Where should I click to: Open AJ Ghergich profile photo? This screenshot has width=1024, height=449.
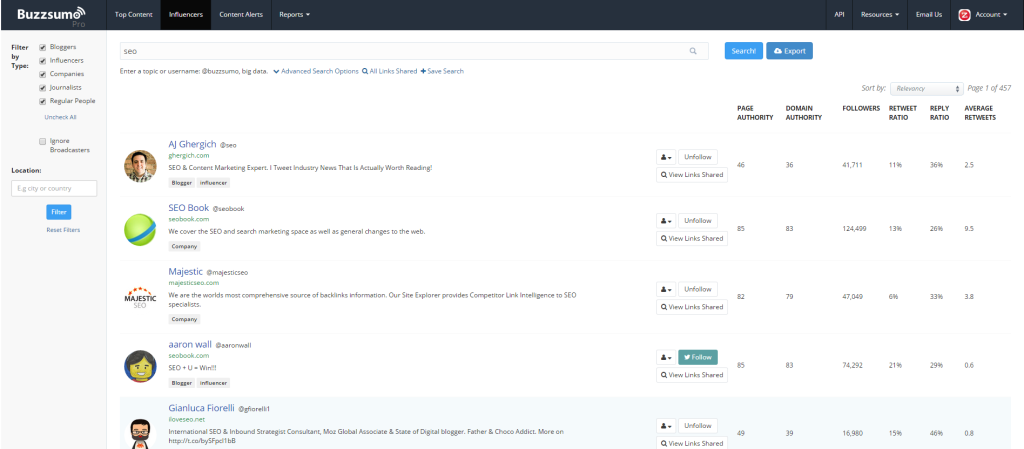click(140, 166)
